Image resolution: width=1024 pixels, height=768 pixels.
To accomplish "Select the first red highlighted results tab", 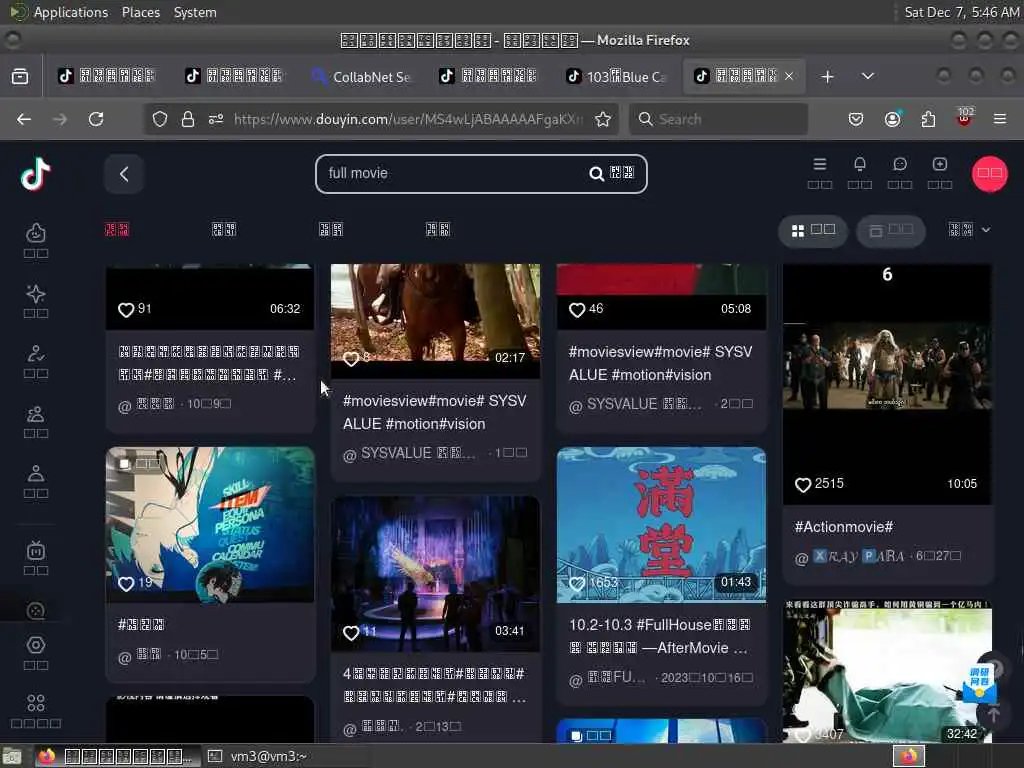I will pyautogui.click(x=117, y=229).
